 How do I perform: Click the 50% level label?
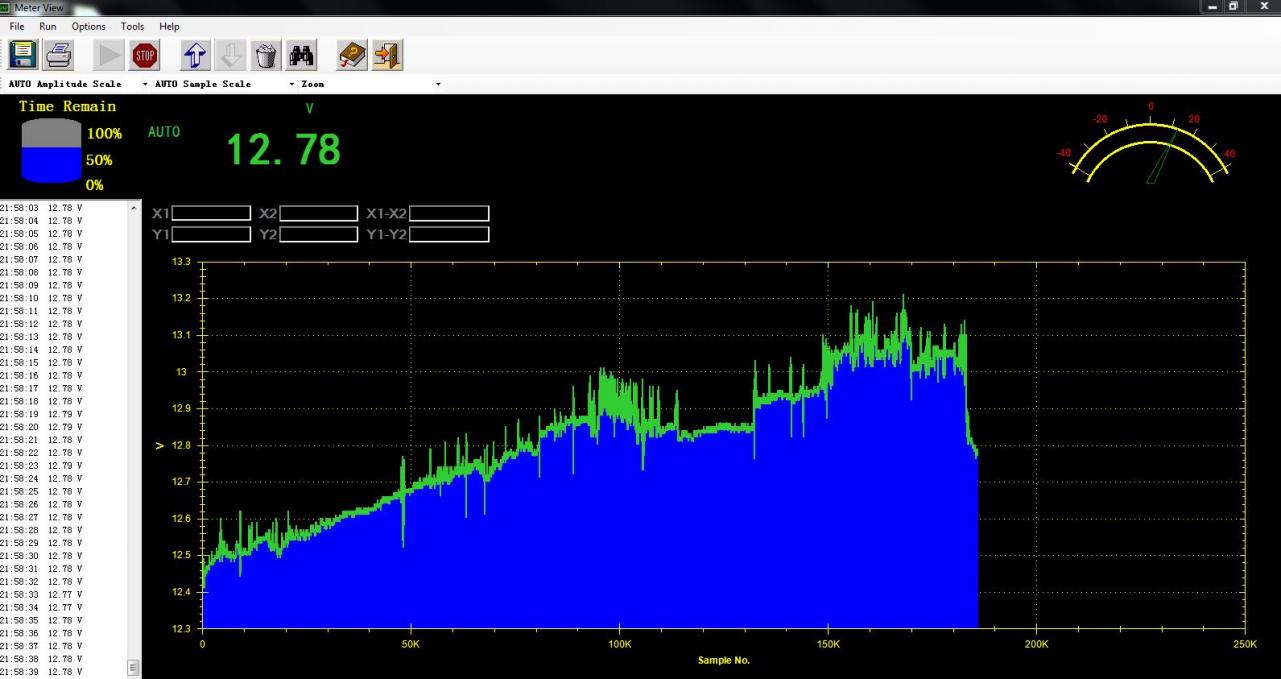point(99,160)
